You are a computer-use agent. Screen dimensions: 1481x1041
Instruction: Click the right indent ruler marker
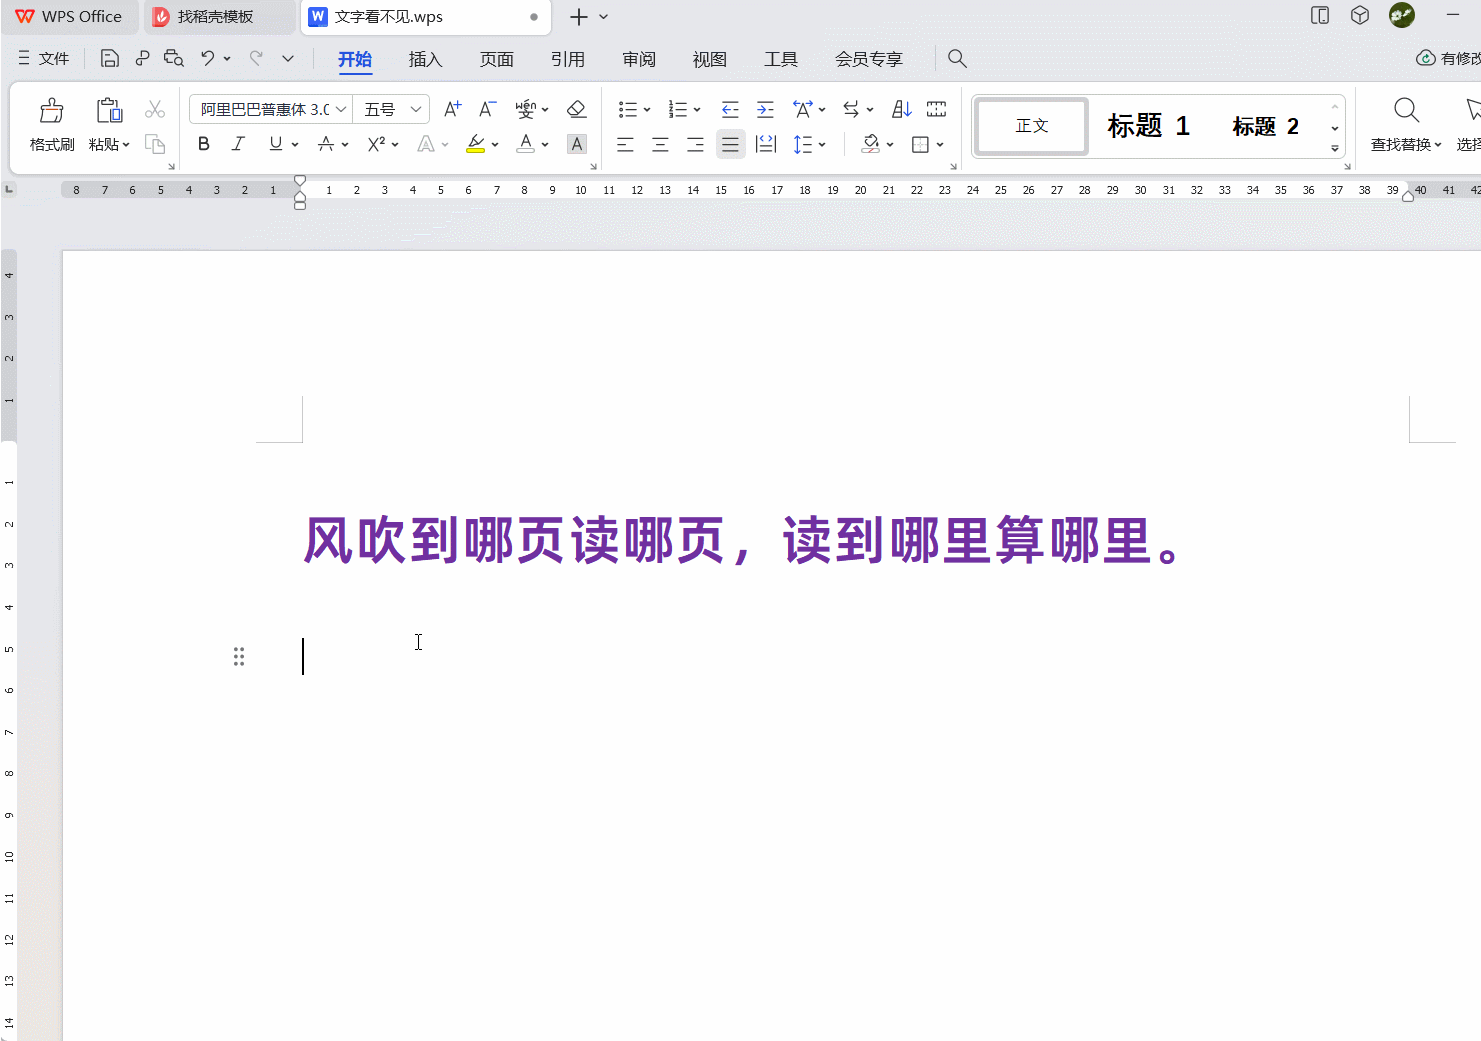[x=1408, y=196]
